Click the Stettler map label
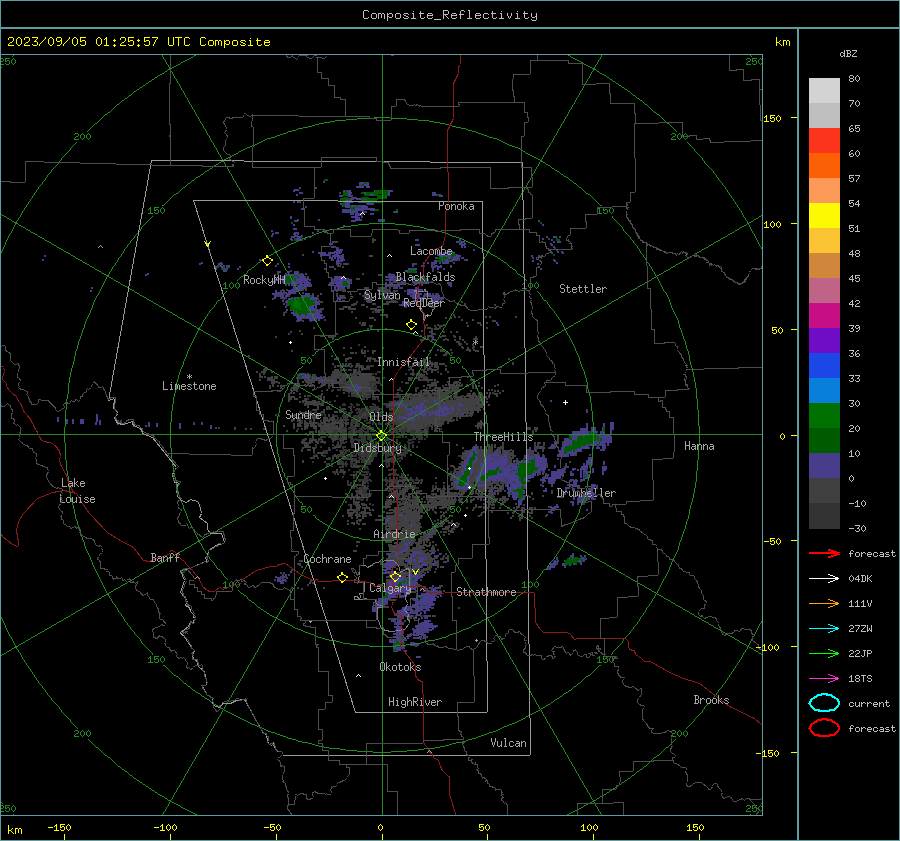 pyautogui.click(x=583, y=289)
